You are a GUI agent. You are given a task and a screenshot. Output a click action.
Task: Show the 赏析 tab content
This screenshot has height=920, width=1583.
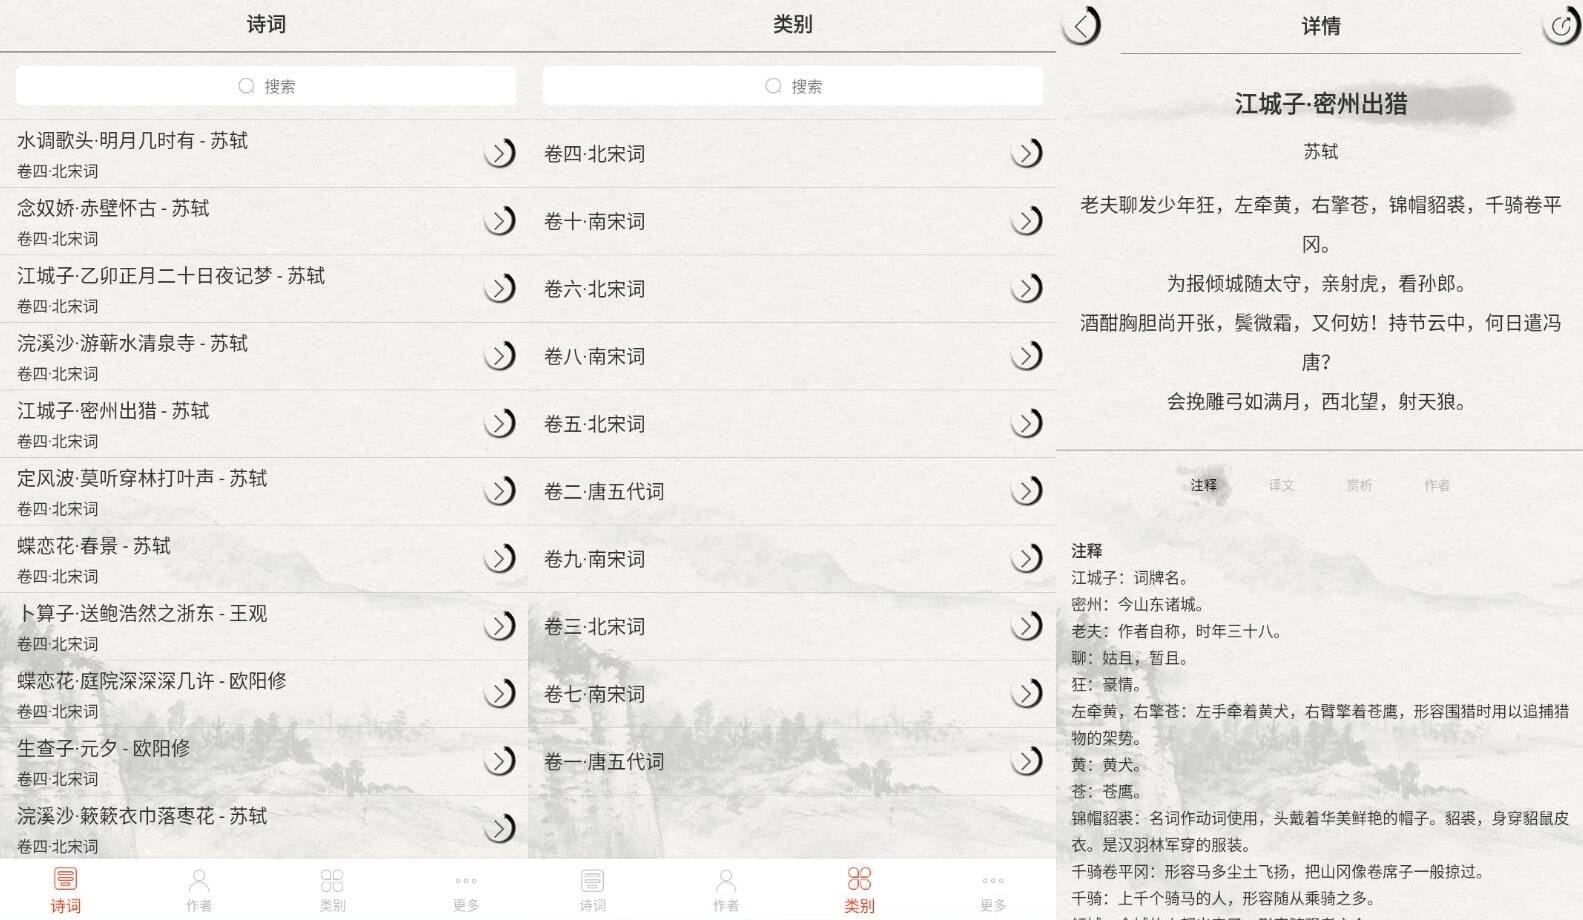click(x=1359, y=485)
